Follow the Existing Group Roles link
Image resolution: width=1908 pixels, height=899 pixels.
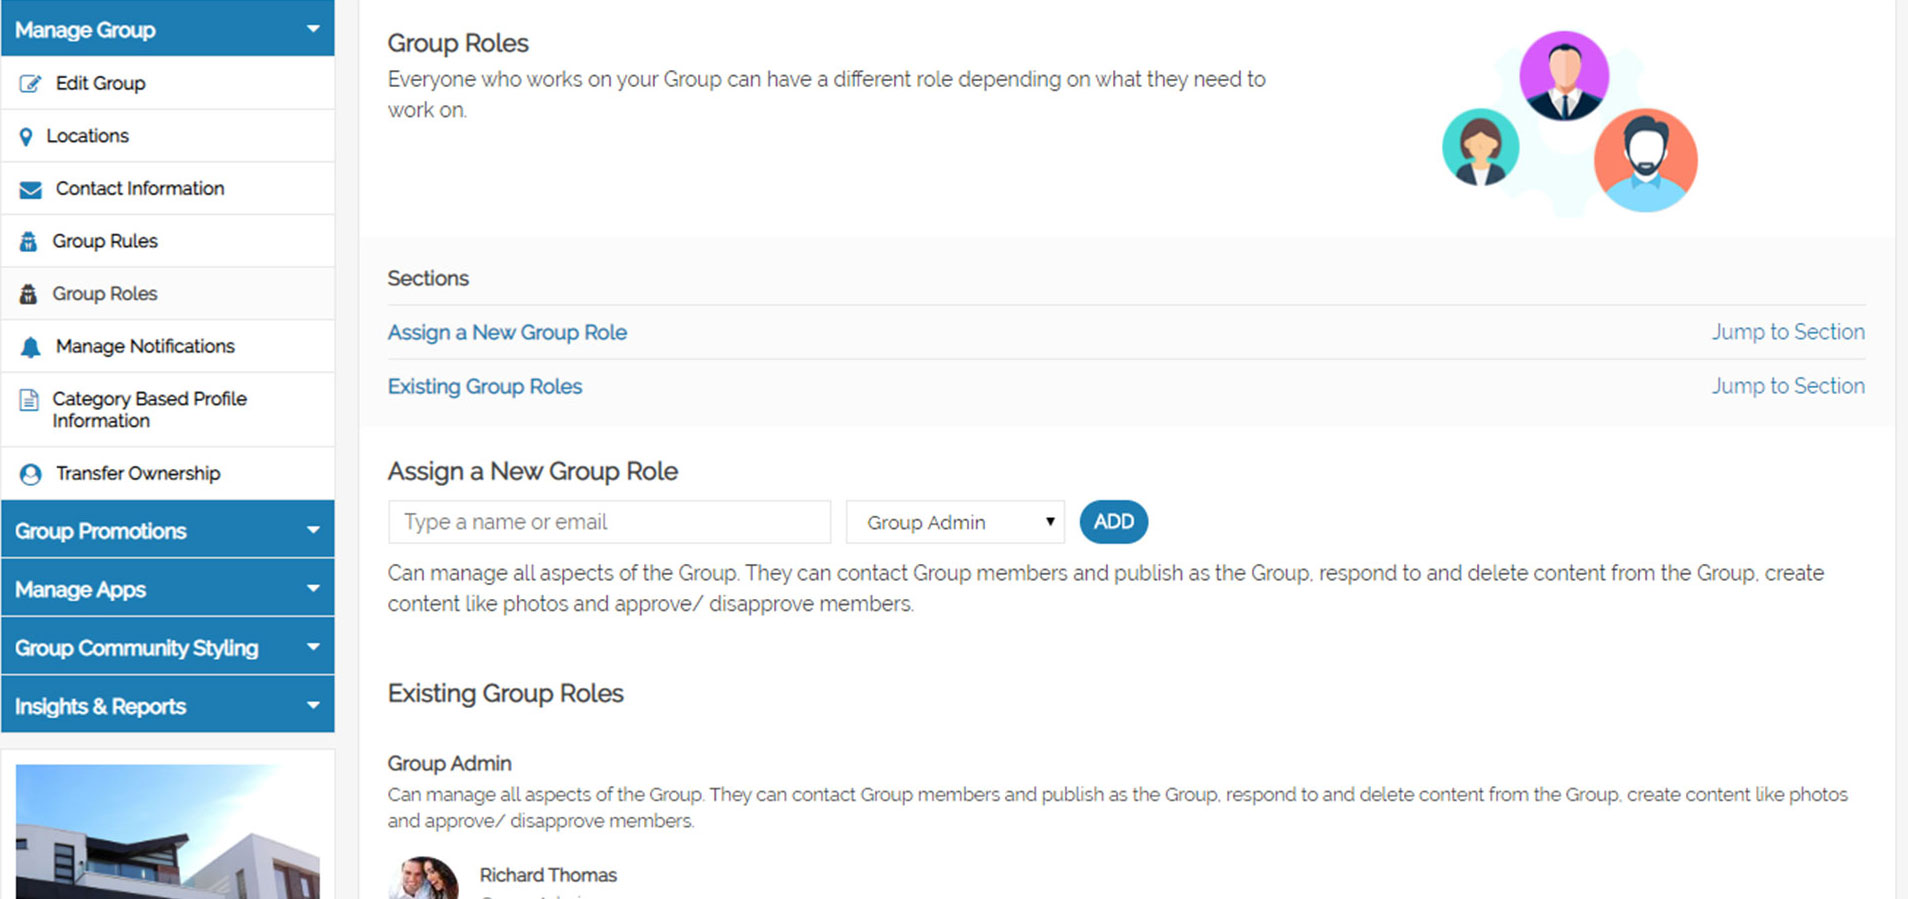485,386
